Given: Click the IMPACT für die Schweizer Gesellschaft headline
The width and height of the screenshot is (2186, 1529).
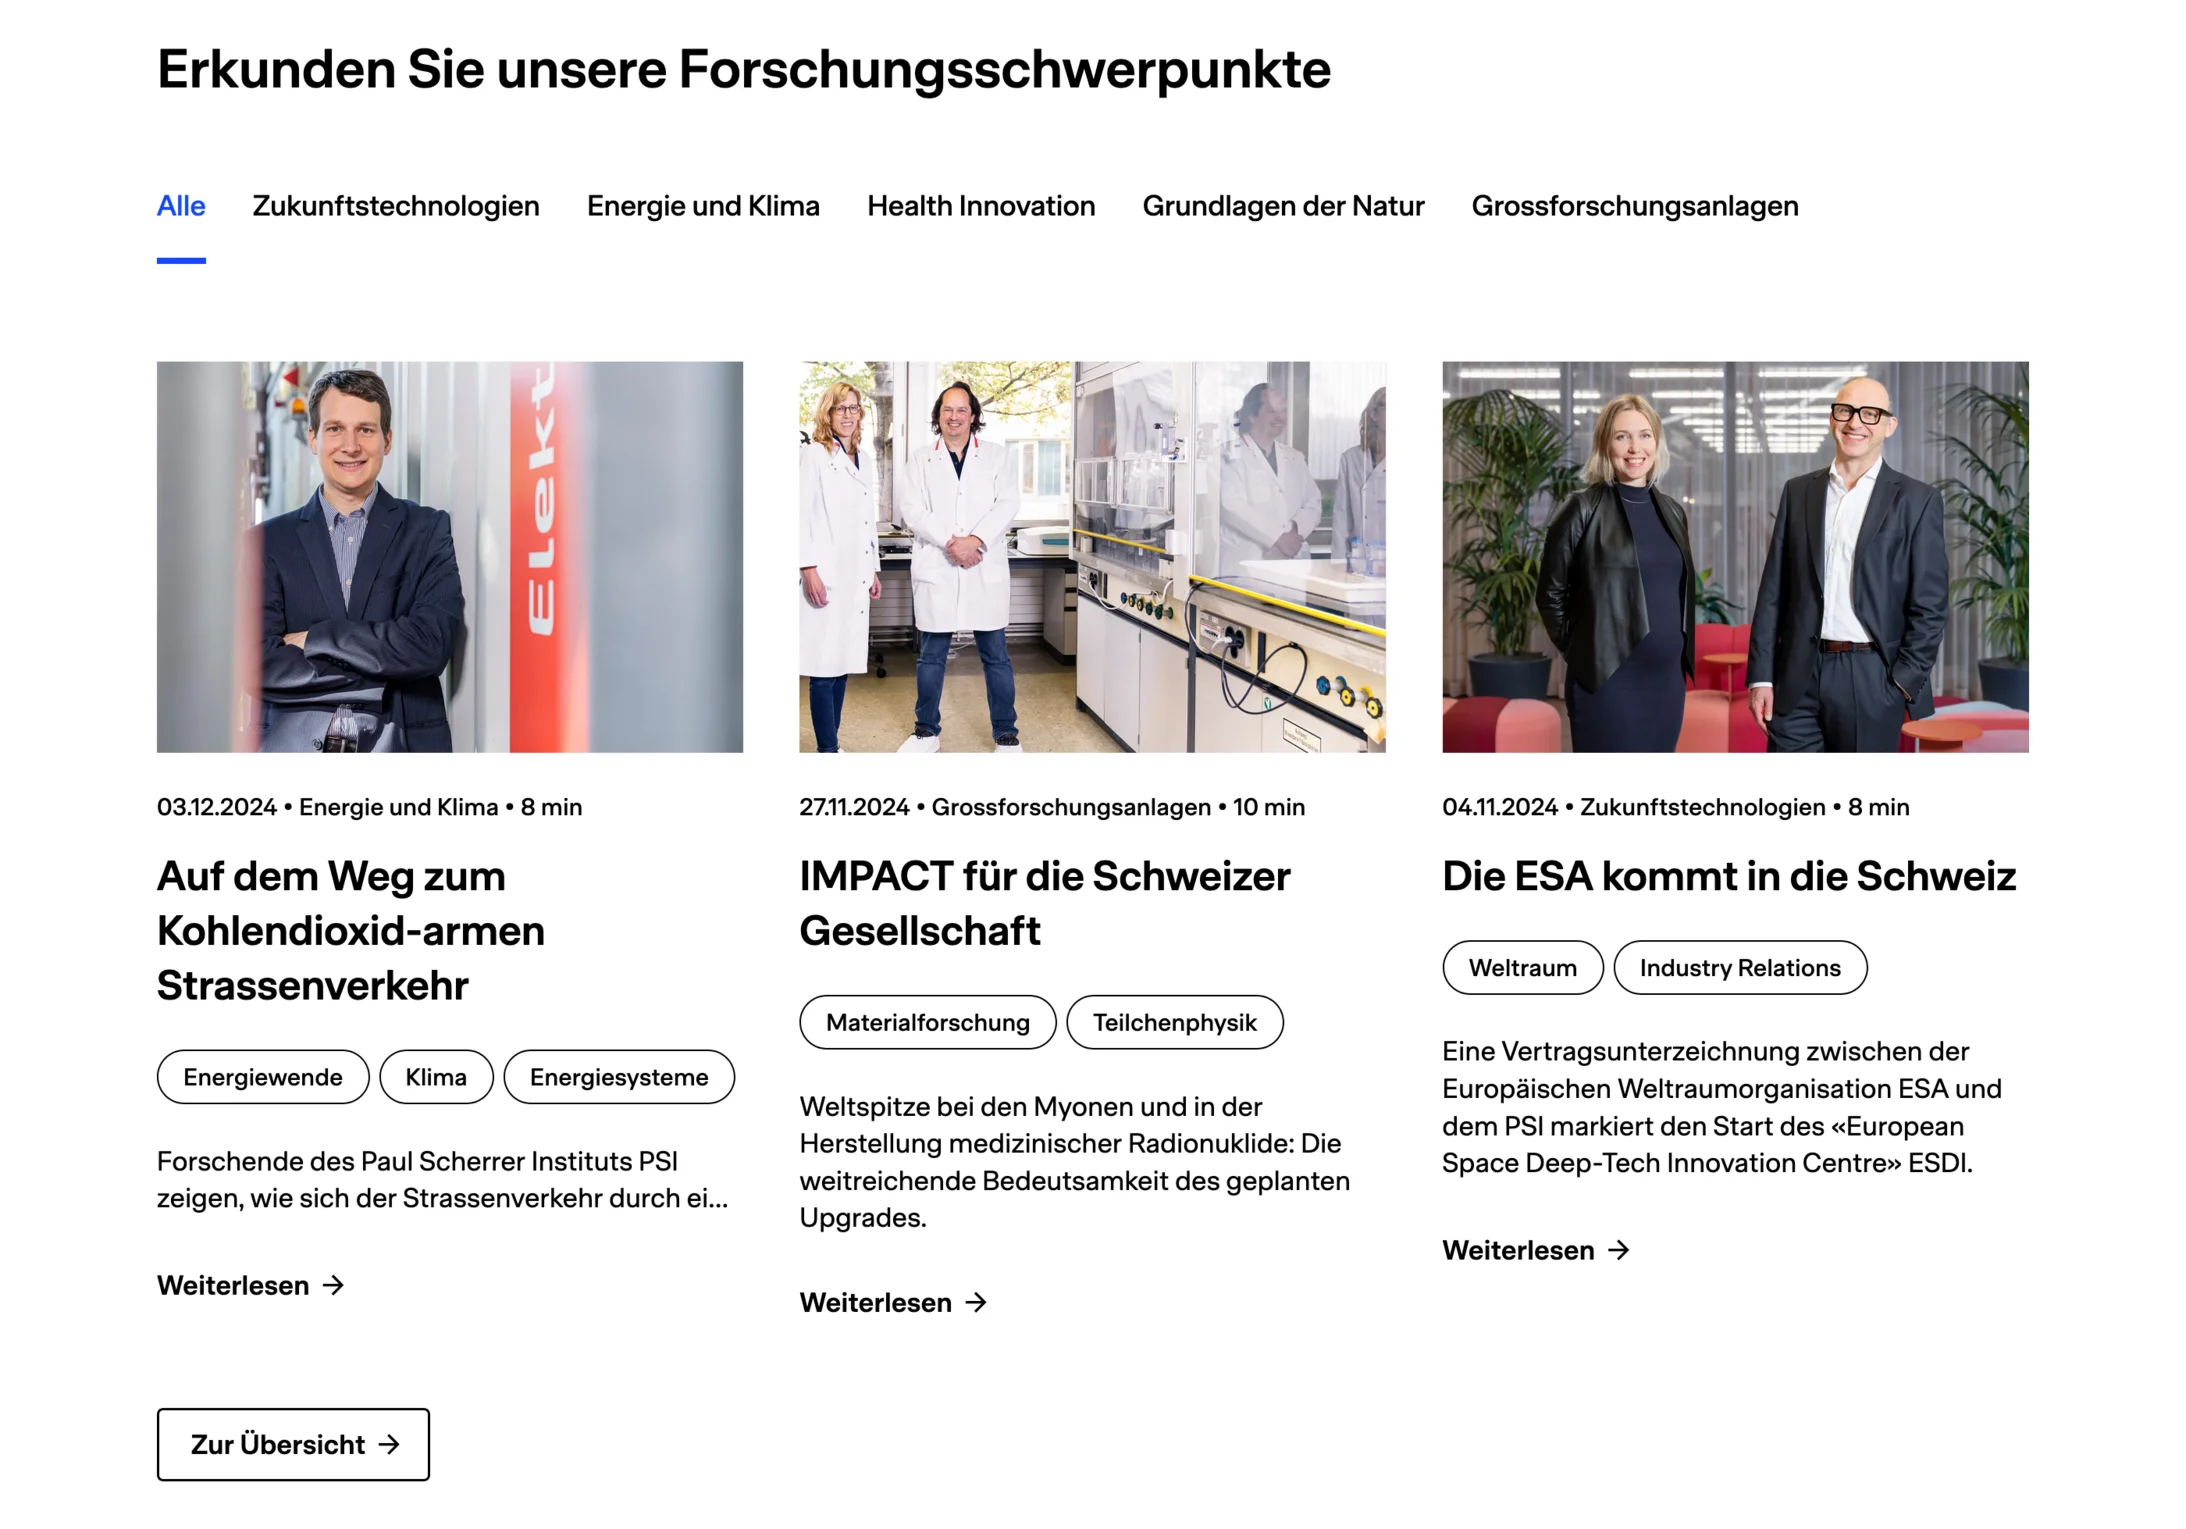Looking at the screenshot, I should (x=1045, y=903).
